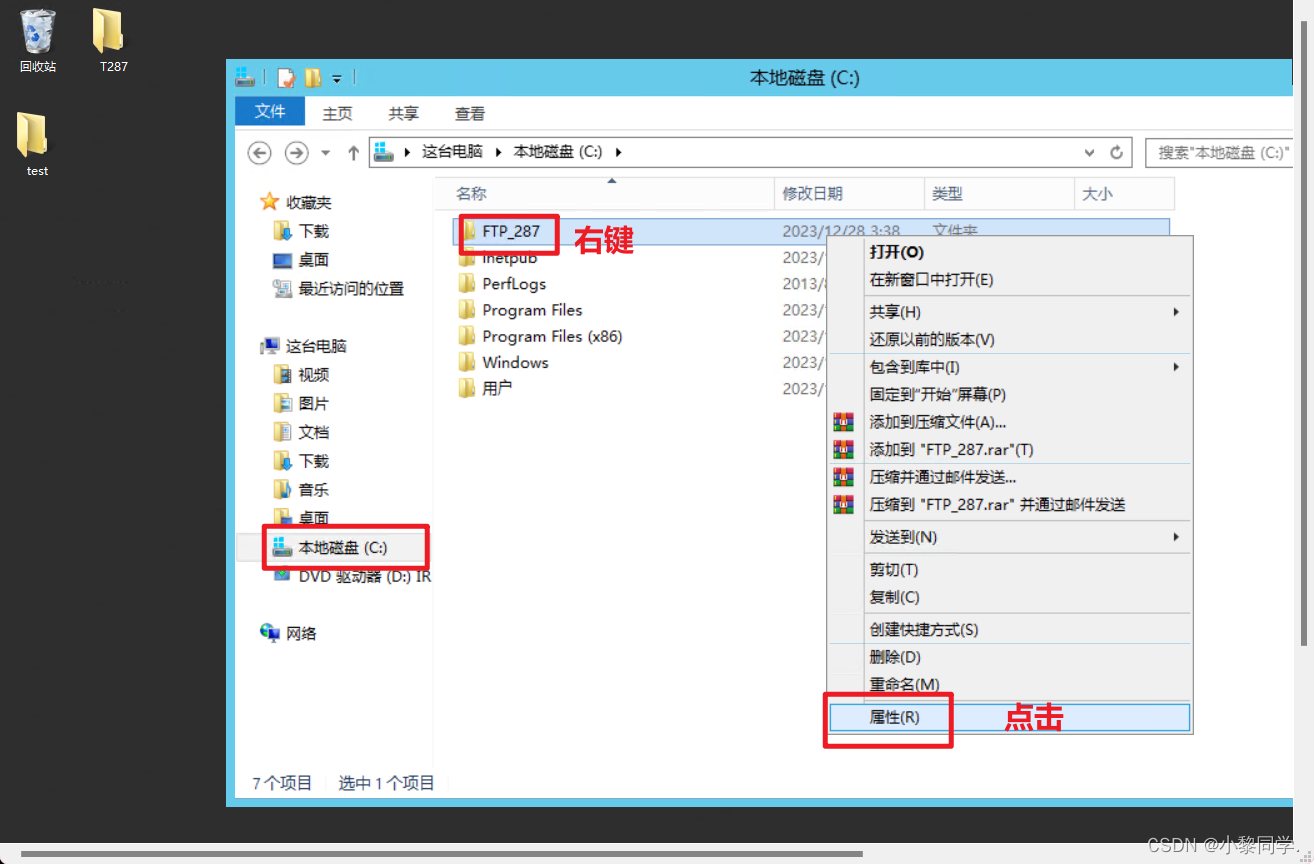The image size is (1314, 864).
Task: Click the Back navigation arrow
Action: [x=260, y=153]
